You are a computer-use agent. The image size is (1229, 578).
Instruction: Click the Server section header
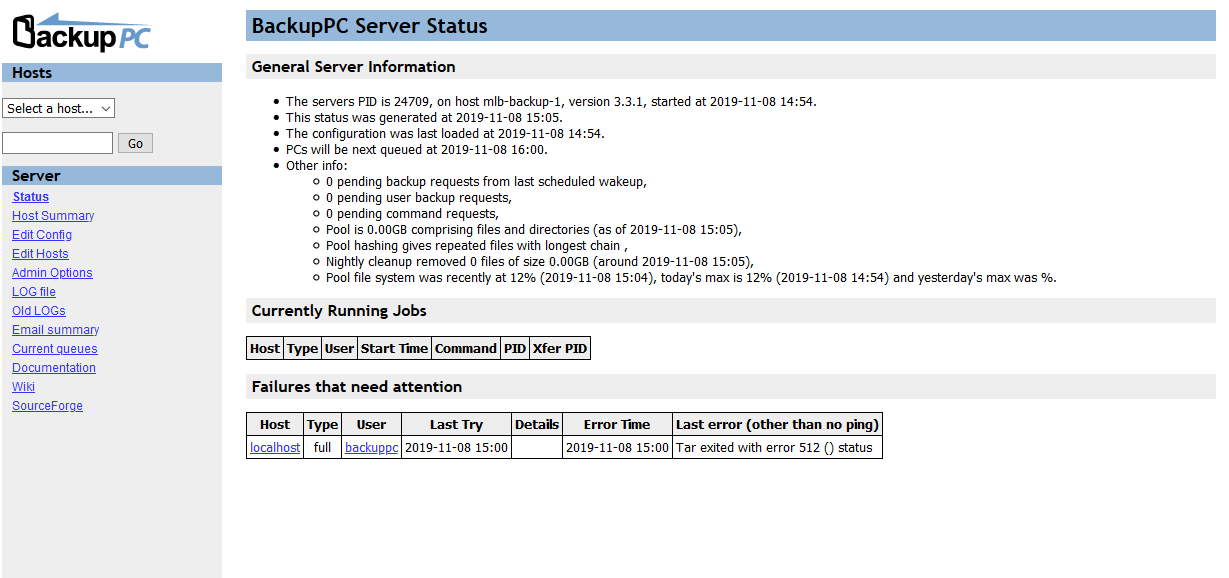pos(36,176)
